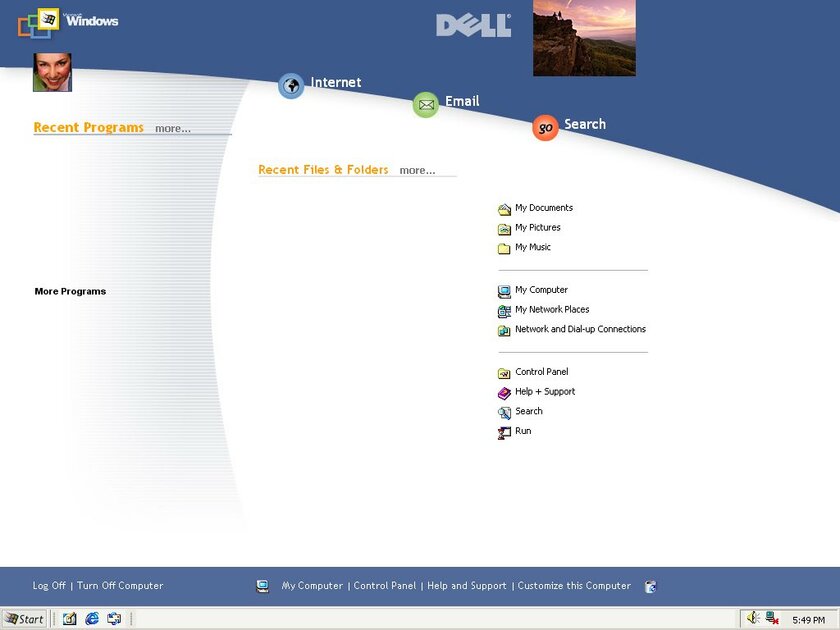840x630 pixels.
Task: Click the user profile picture
Action: 52,73
